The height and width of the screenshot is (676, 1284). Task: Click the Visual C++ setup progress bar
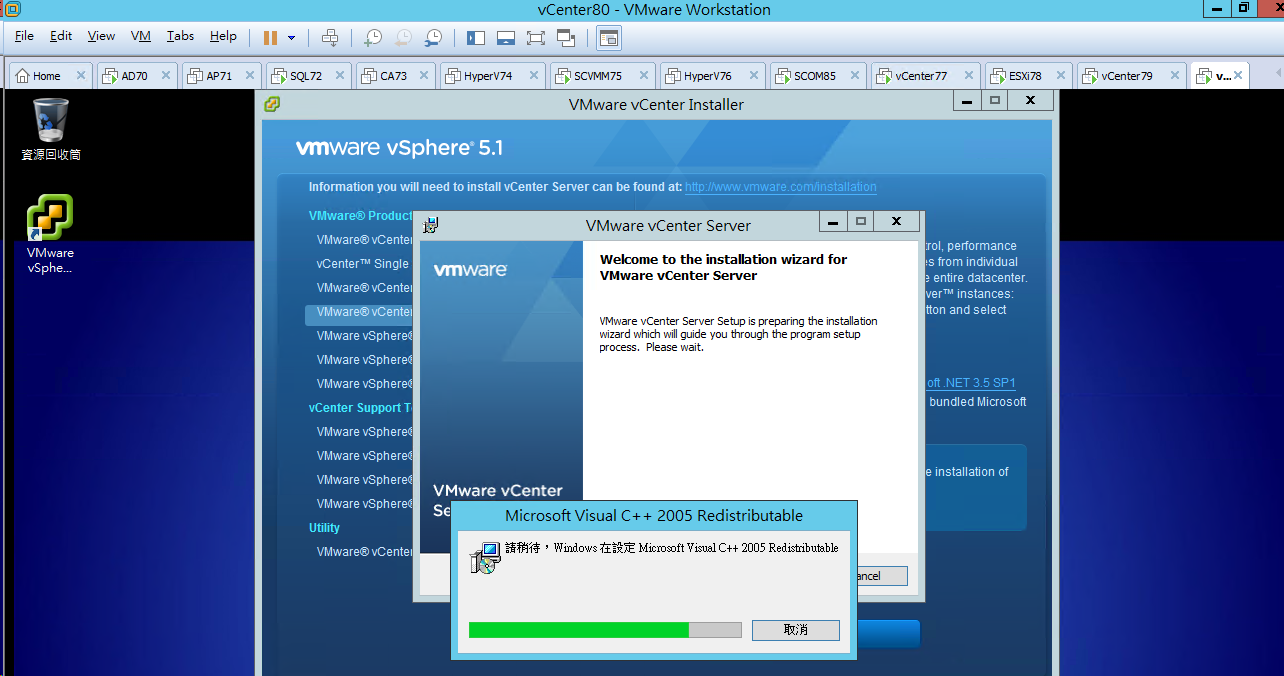pyautogui.click(x=605, y=630)
